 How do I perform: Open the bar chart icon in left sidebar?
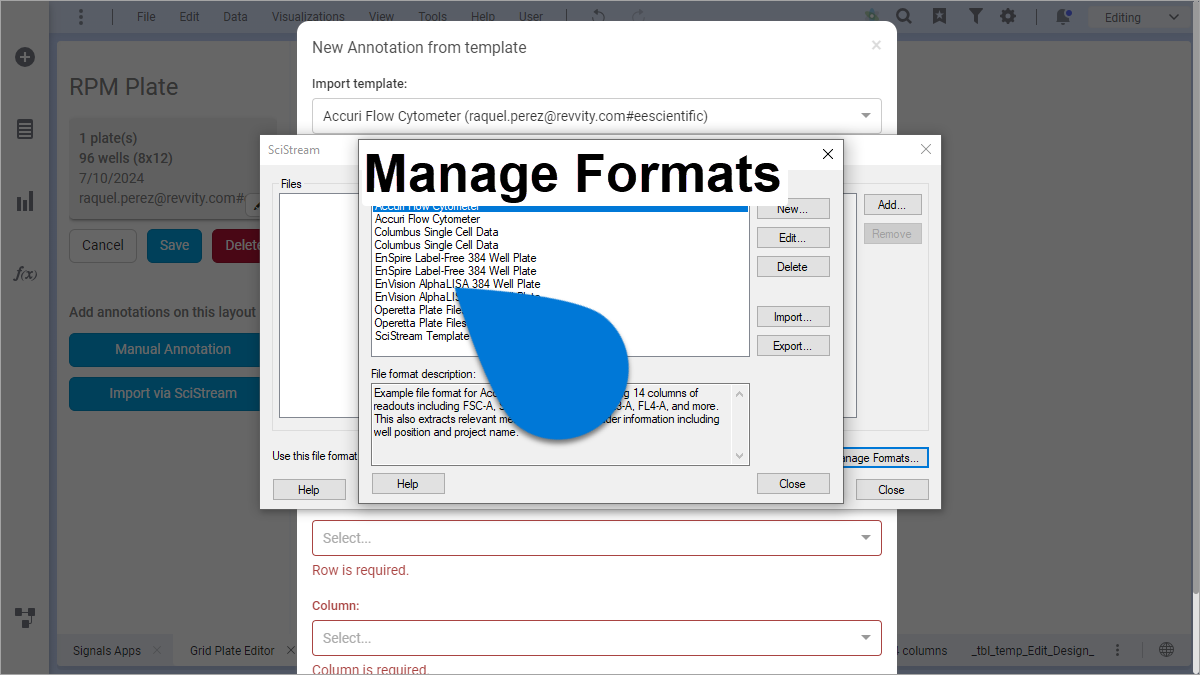[x=25, y=202]
